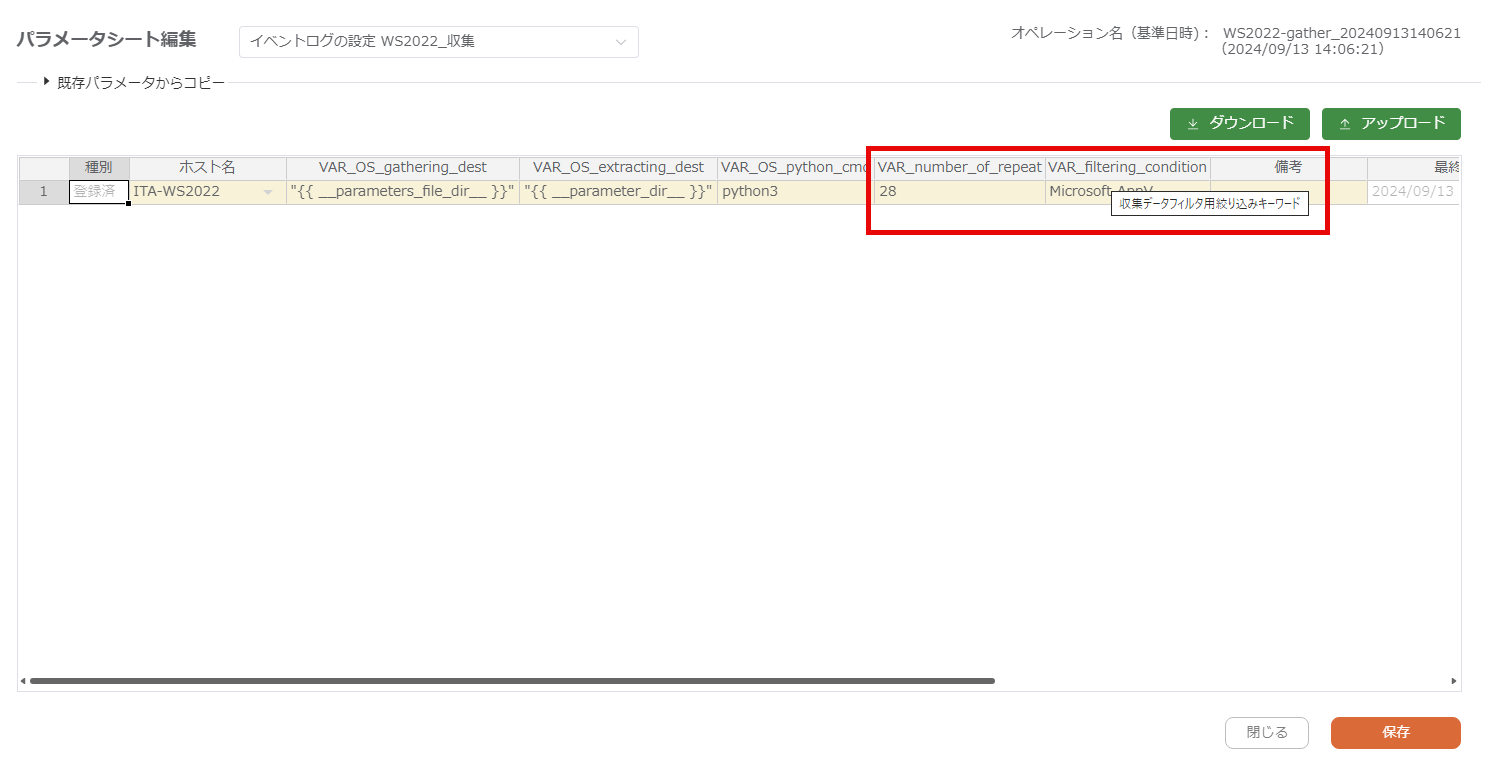The height and width of the screenshot is (762, 1491).
Task: Click the "{{ __parameter_dir__ }}" cell
Action: pos(618,191)
